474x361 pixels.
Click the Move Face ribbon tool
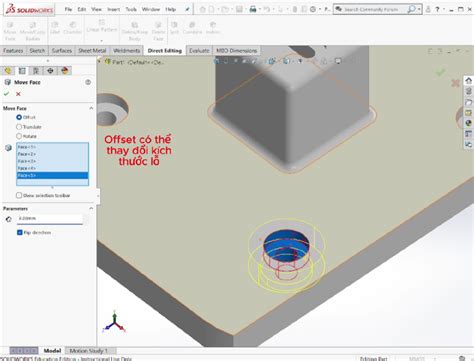pos(10,31)
